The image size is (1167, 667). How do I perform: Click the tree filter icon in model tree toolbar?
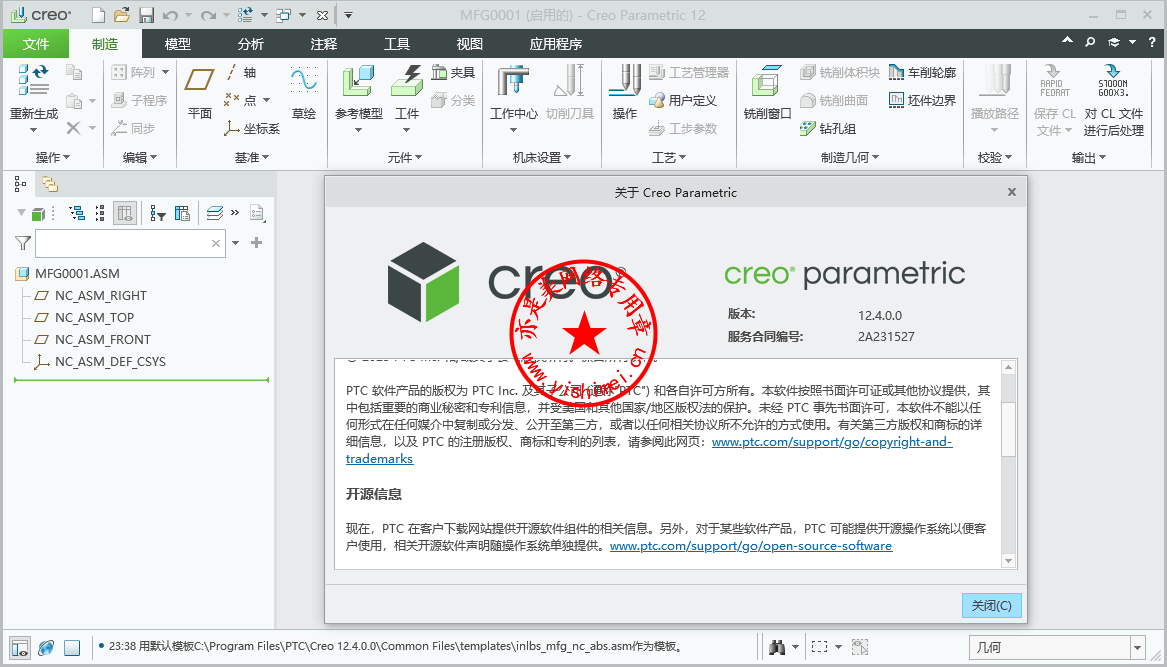click(x=157, y=214)
